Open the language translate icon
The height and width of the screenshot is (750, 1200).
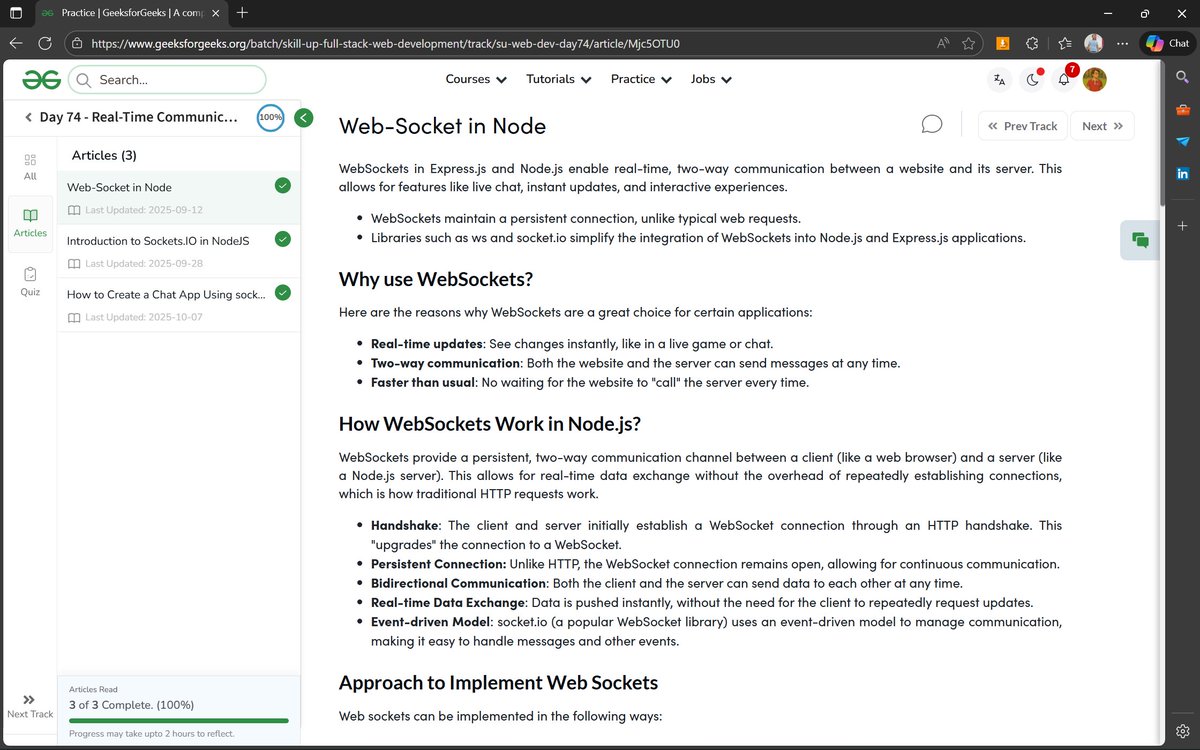[999, 79]
